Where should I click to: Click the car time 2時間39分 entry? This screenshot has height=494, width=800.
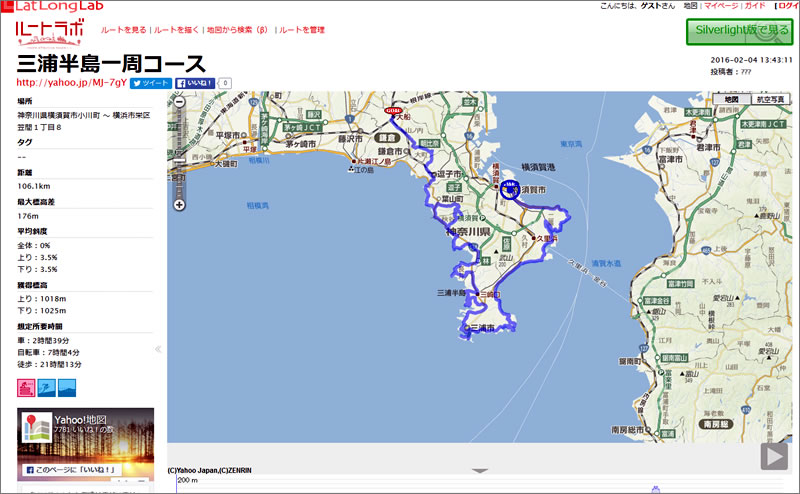coord(43,341)
